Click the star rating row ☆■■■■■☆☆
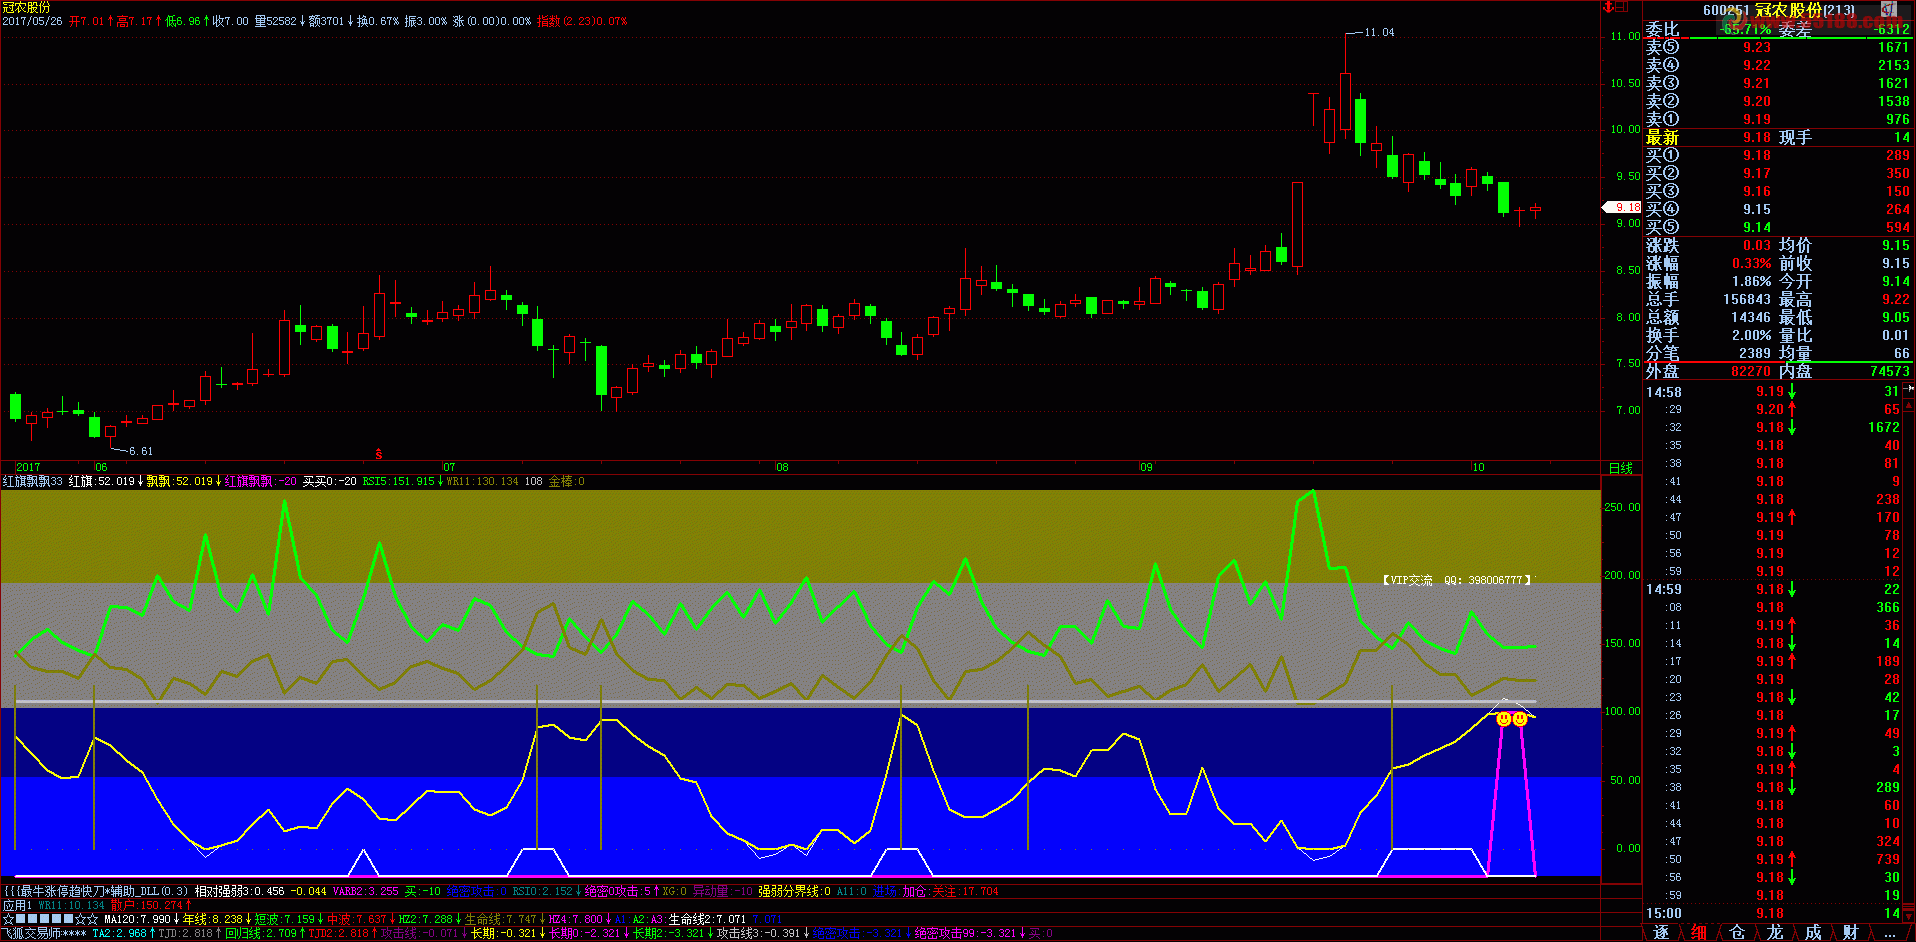The height and width of the screenshot is (942, 1916). coord(50,919)
